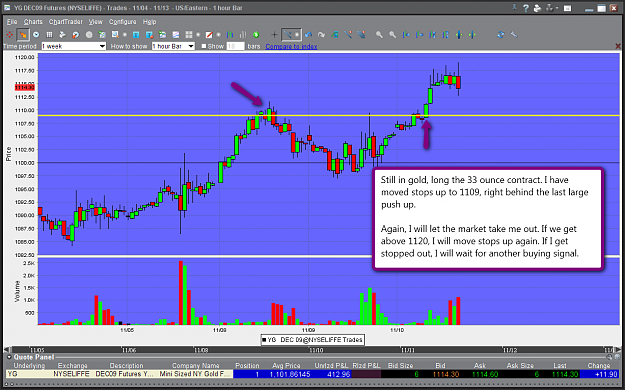Click the Avg Price value 1,101.86145
Screen dimensions: 625x390
click(x=289, y=374)
